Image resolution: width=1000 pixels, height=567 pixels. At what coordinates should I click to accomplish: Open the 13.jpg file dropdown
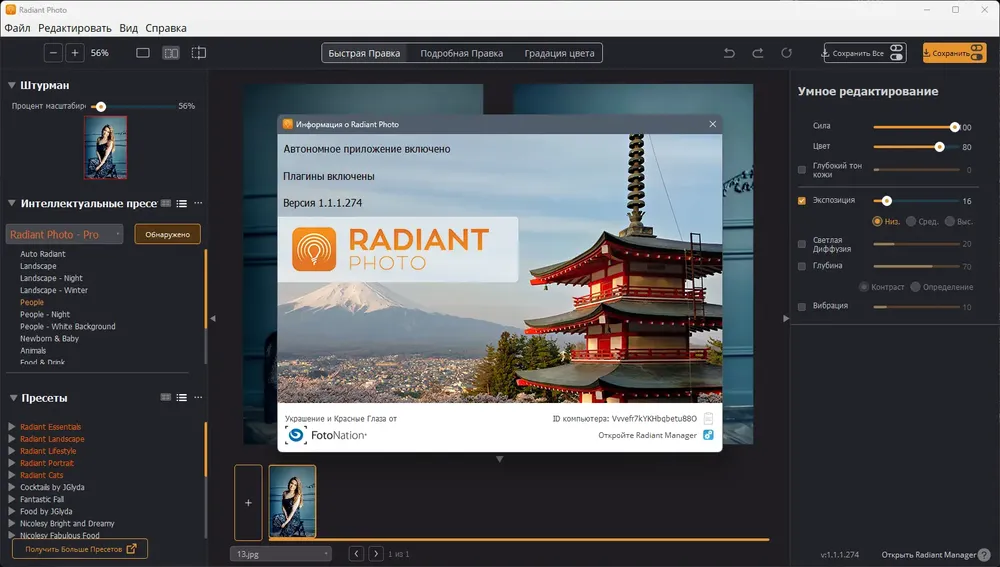[x=281, y=554]
